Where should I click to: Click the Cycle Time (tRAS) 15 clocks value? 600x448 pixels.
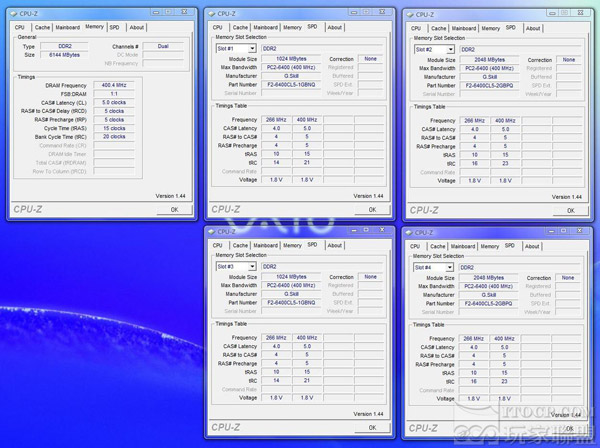click(114, 128)
